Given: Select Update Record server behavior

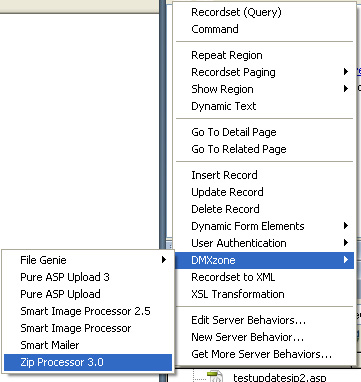Looking at the screenshot, I should 264,192.
